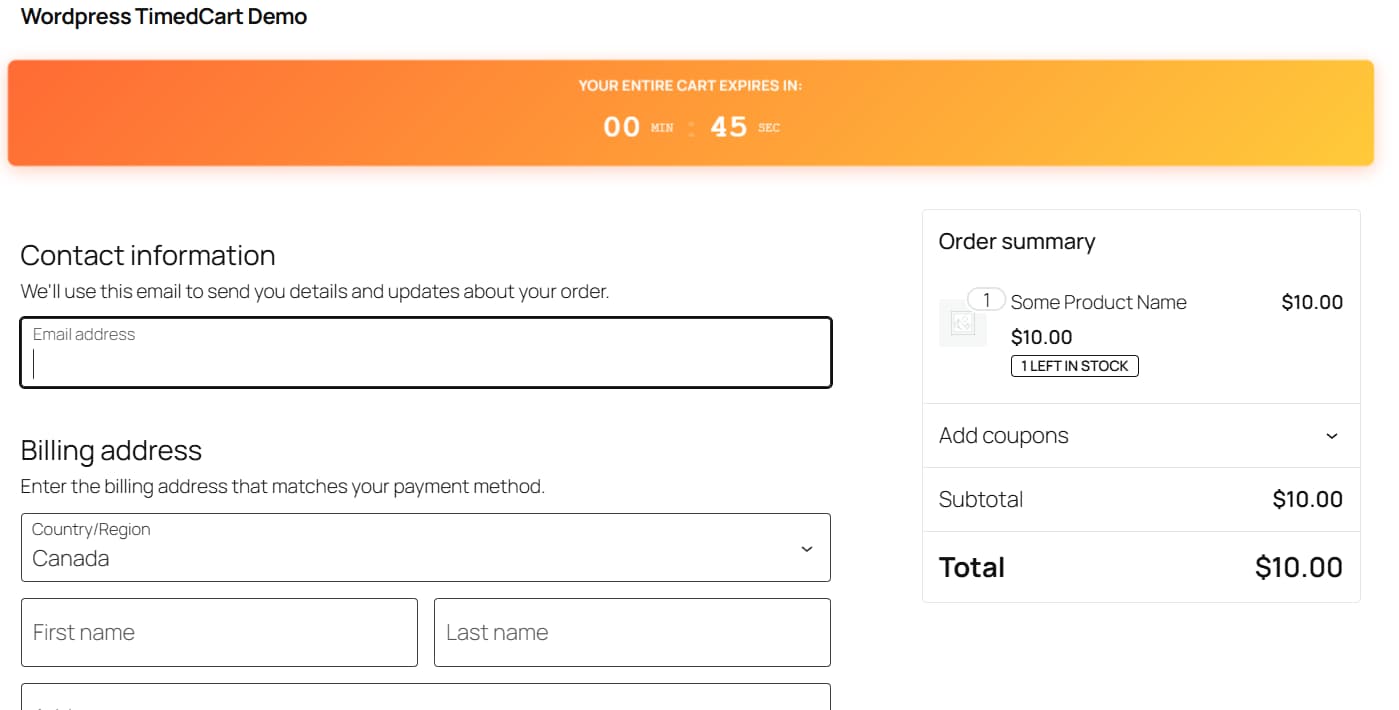Click the Last name field

632,632
